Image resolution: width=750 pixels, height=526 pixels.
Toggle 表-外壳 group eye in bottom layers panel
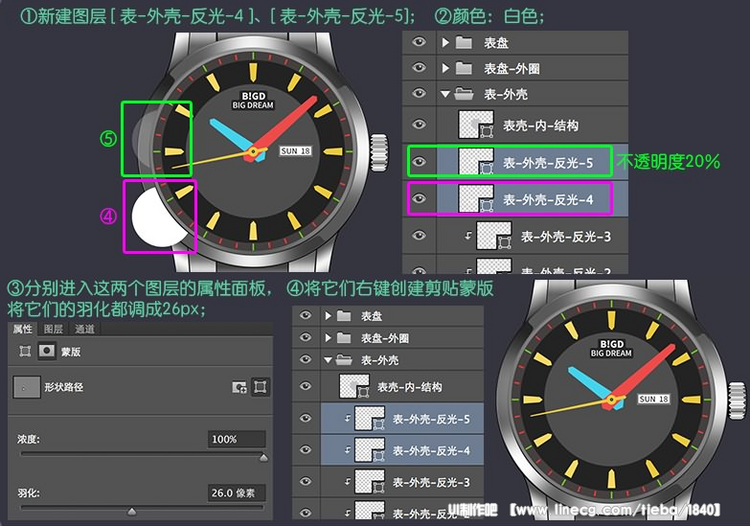click(305, 359)
